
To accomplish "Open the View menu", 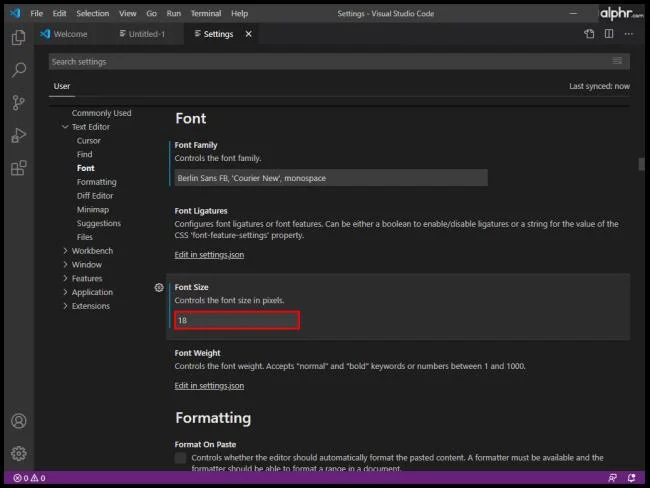I will (128, 13).
